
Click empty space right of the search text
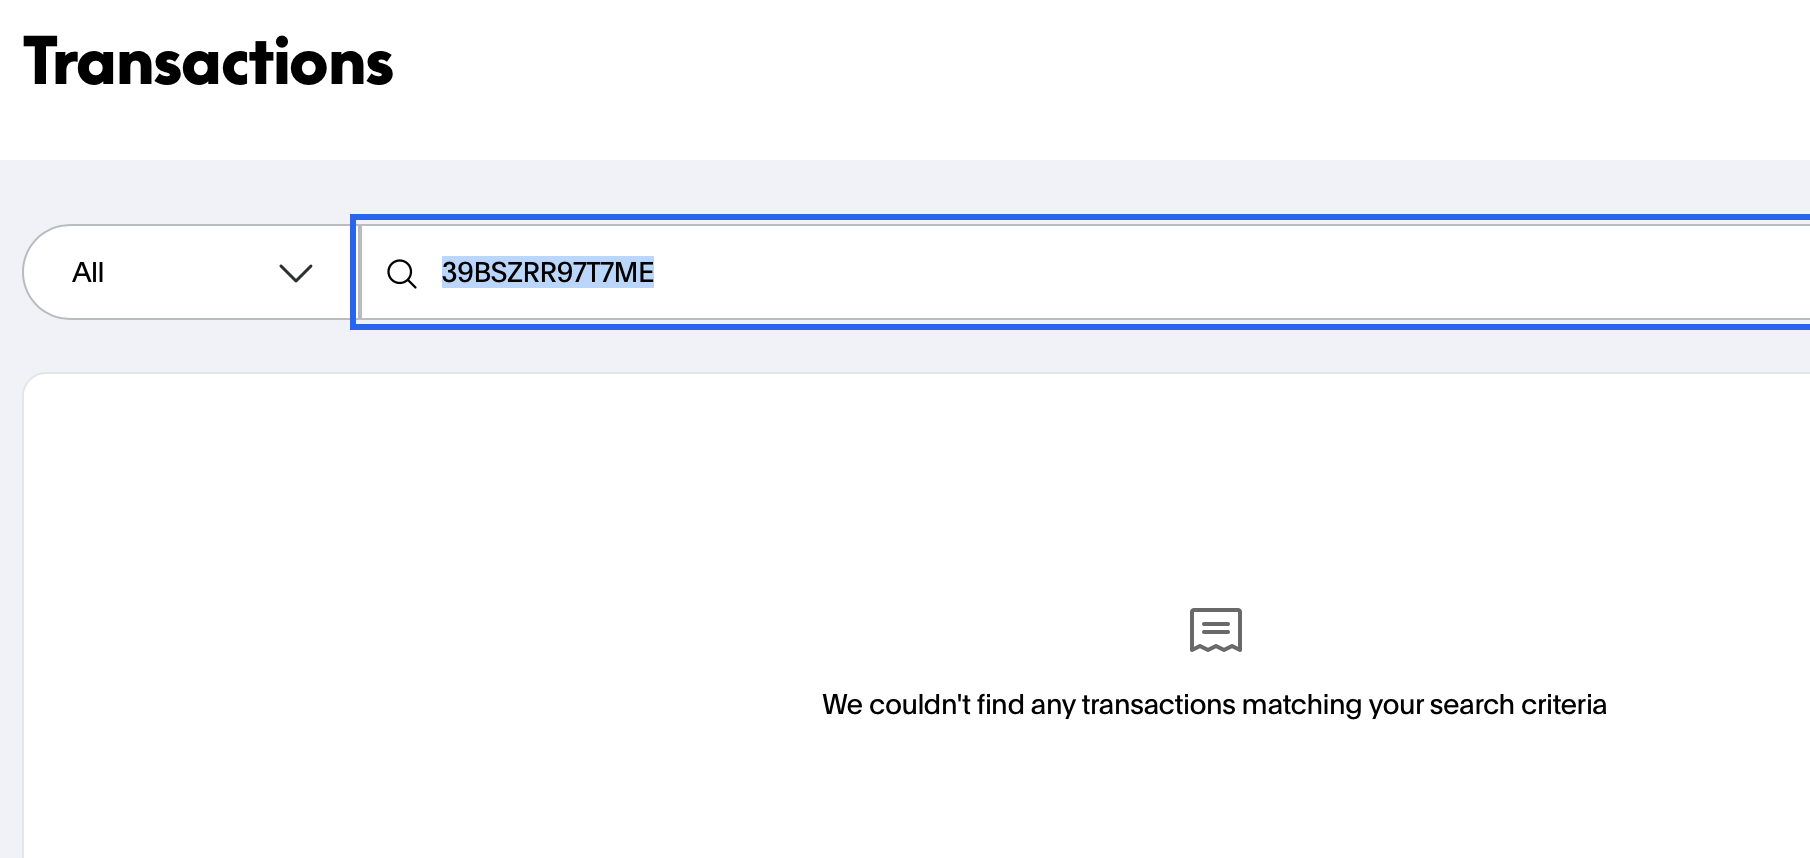[1200, 272]
